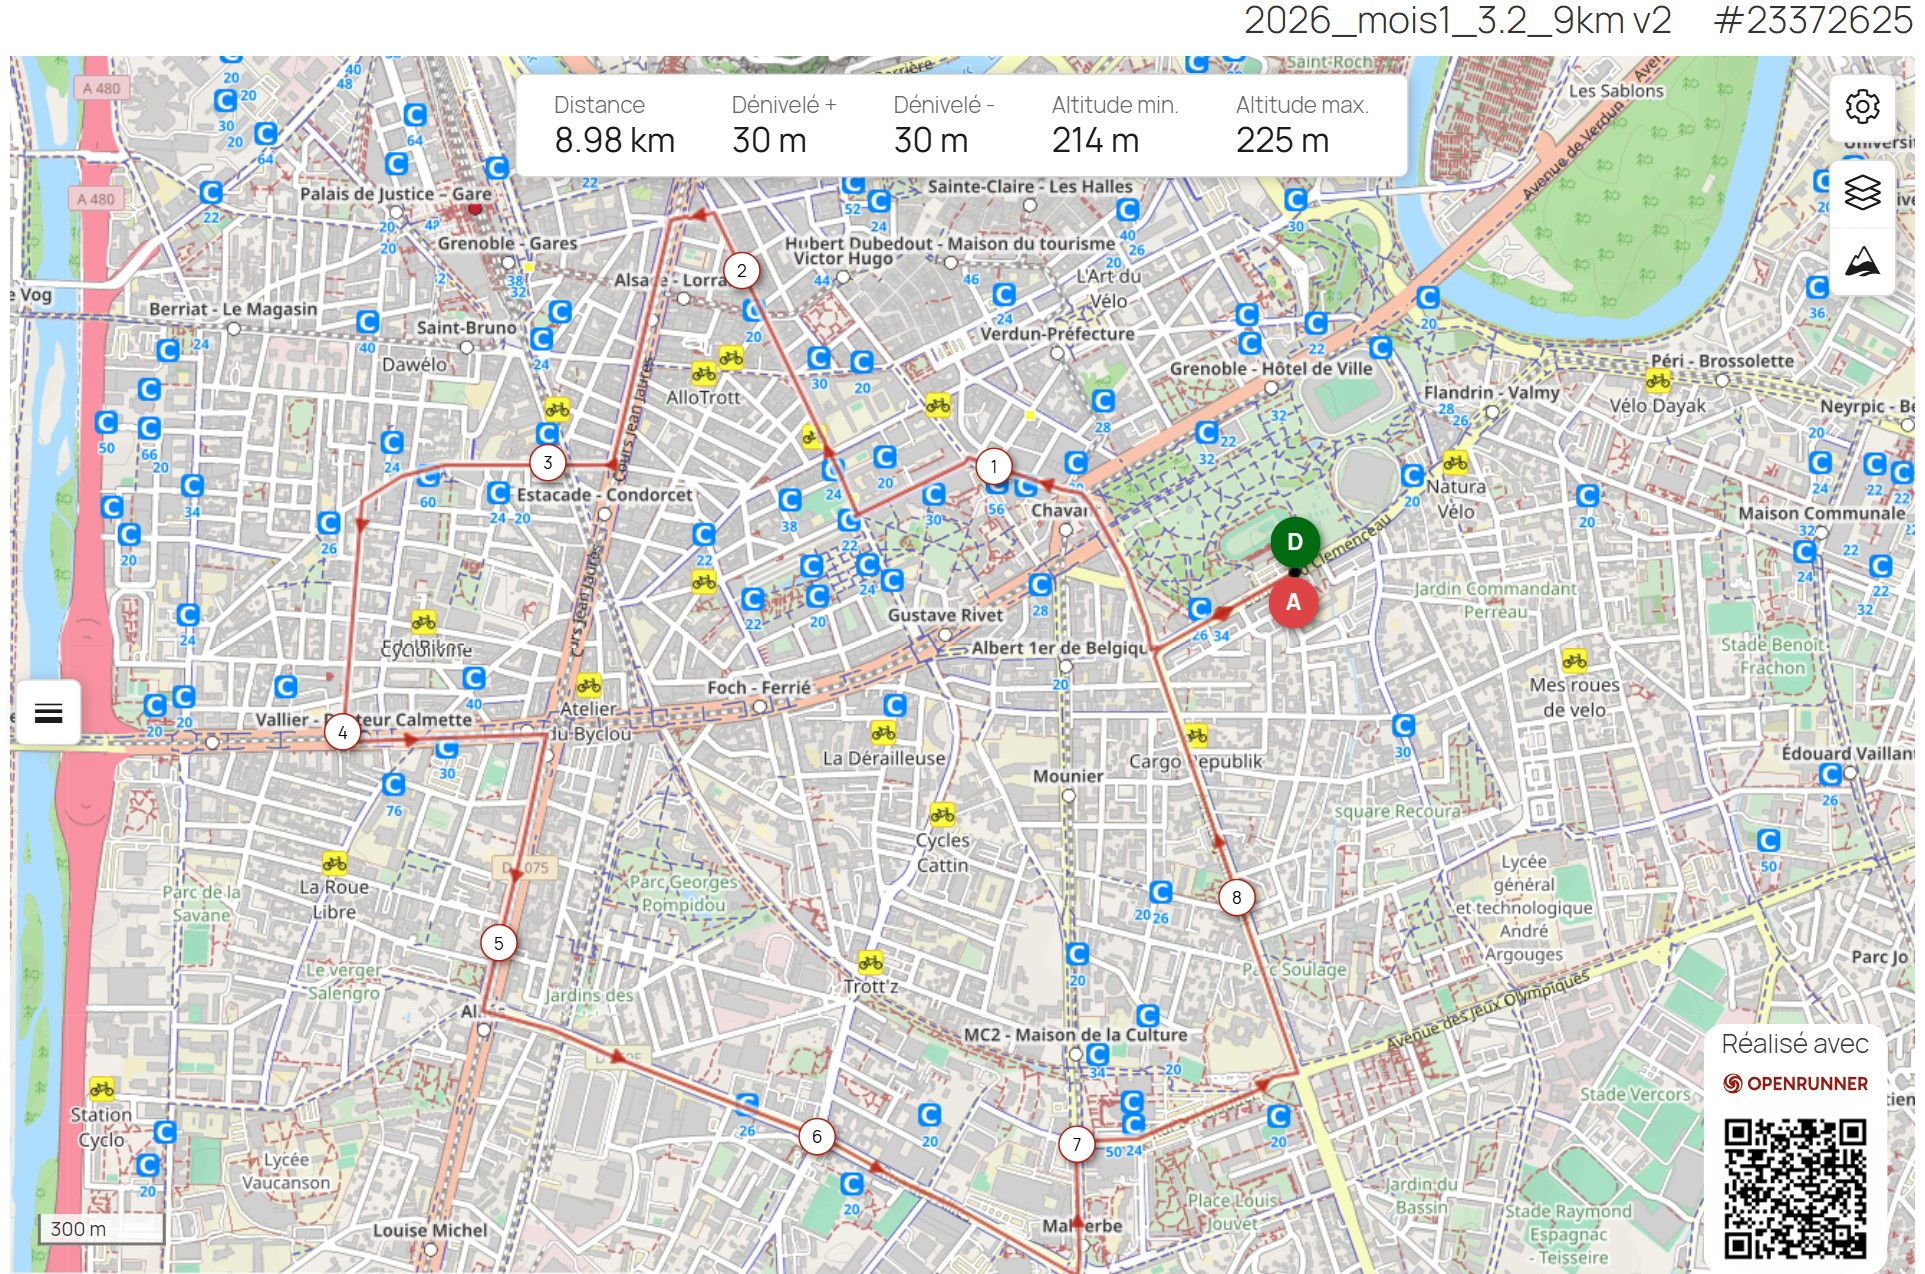Click the Natura Vélo bike shop icon
Image resolution: width=1925 pixels, height=1274 pixels.
click(x=1455, y=462)
